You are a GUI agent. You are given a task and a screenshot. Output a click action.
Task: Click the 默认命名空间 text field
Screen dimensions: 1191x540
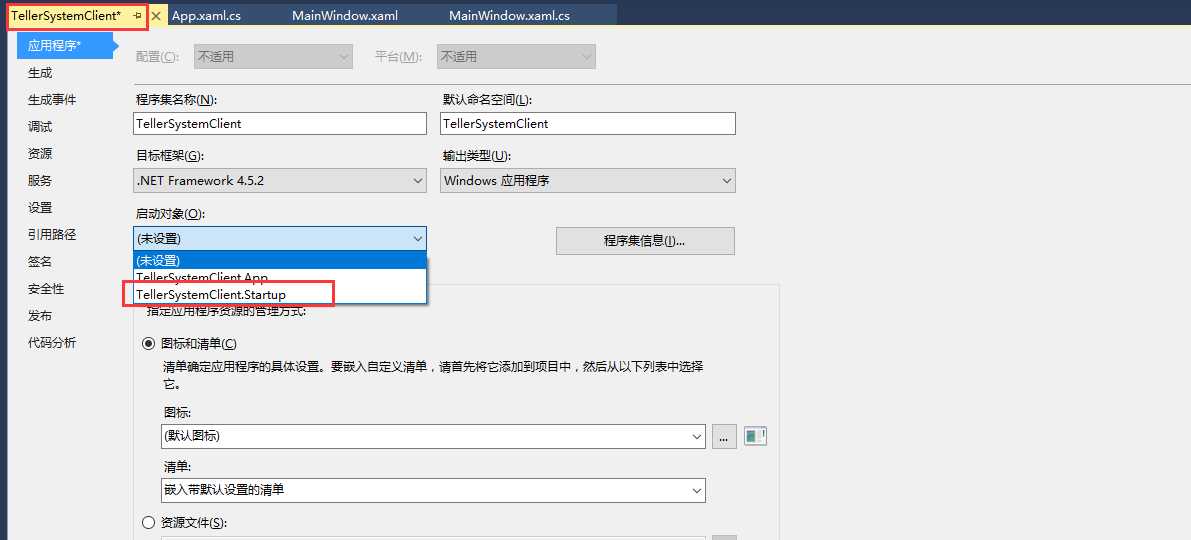[x=588, y=124]
